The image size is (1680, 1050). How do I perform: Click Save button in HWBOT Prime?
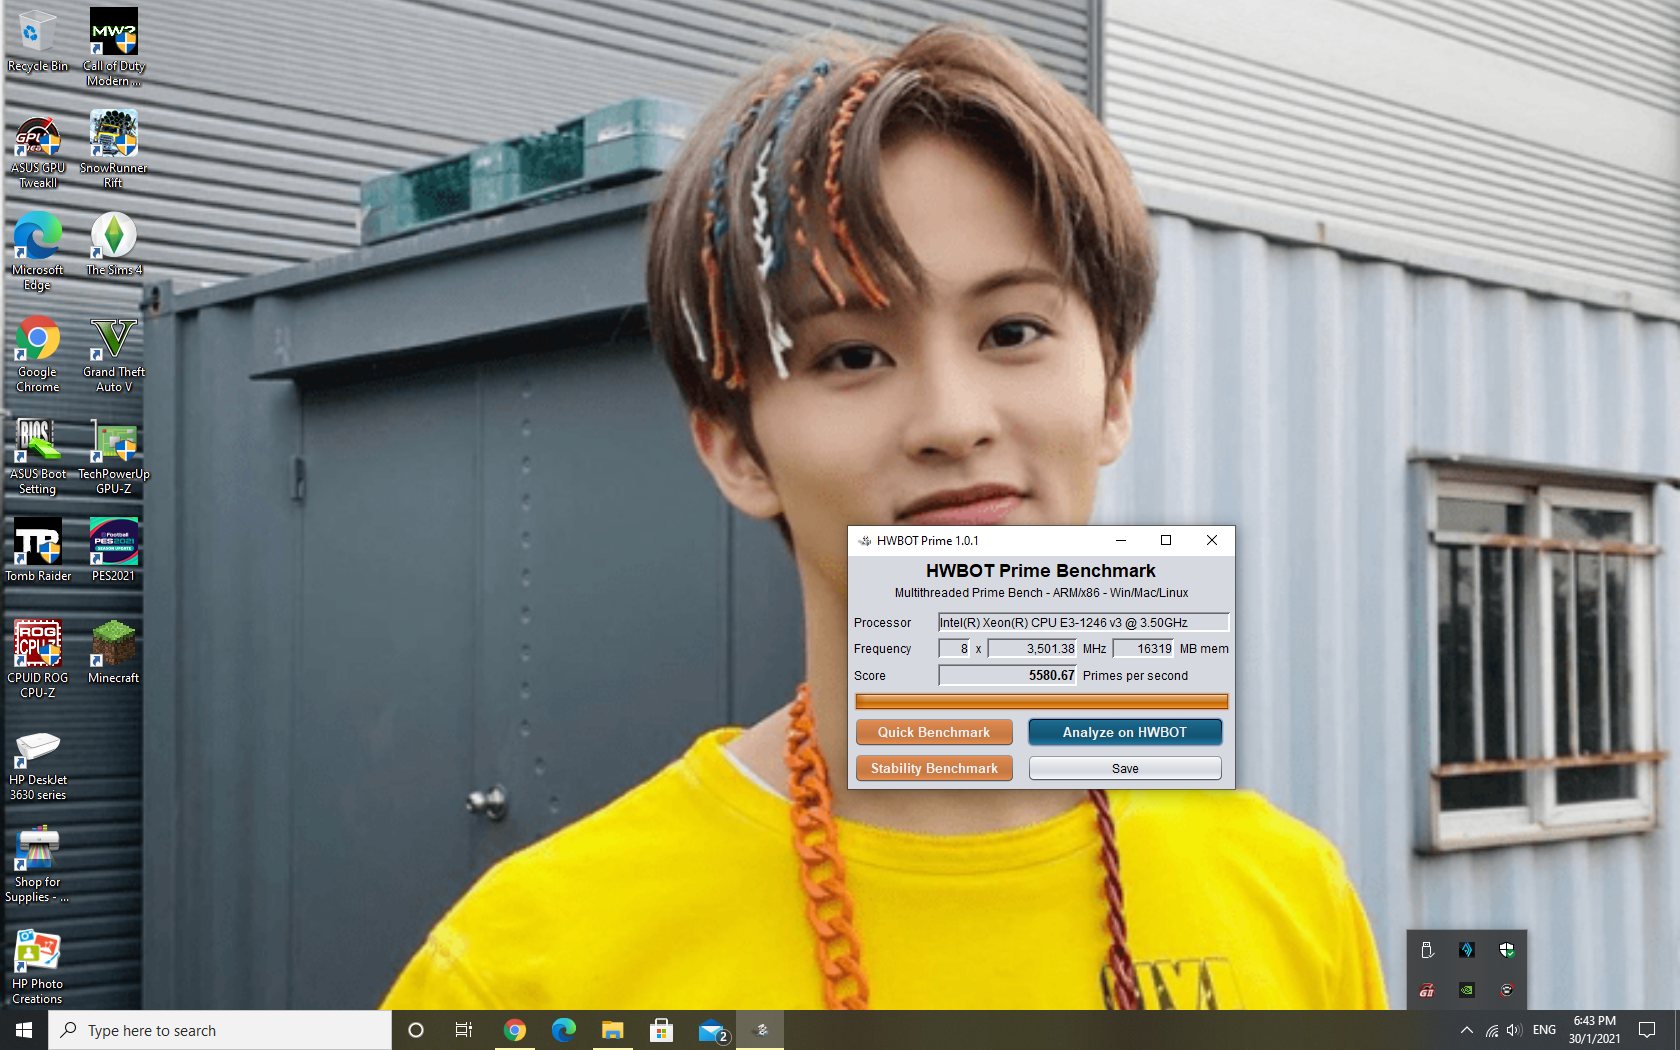click(x=1125, y=768)
